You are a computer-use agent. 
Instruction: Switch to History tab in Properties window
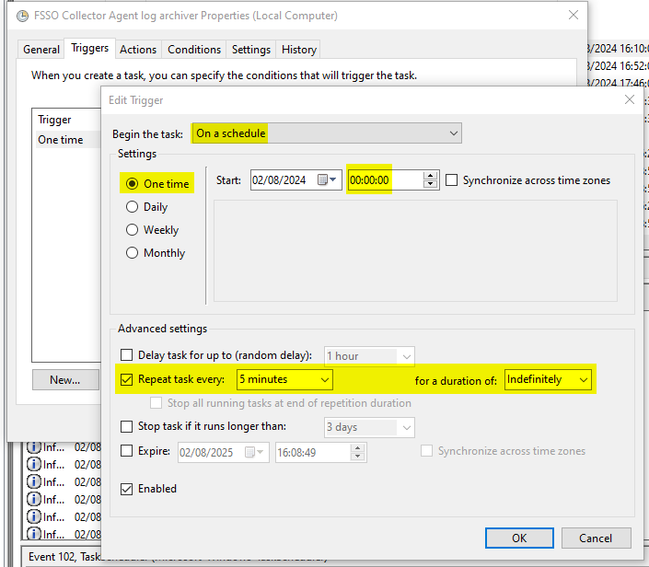tap(299, 49)
